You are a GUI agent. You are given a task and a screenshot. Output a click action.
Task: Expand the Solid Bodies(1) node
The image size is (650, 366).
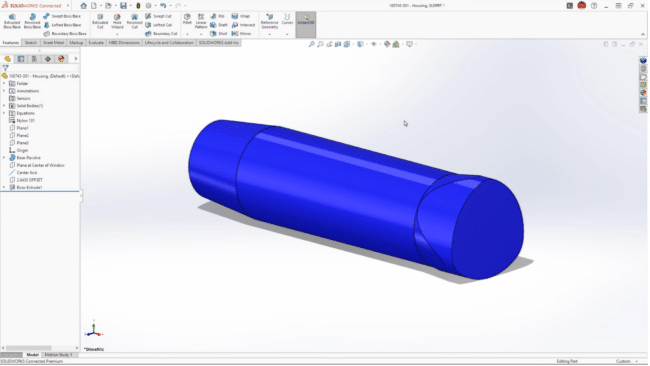4,106
